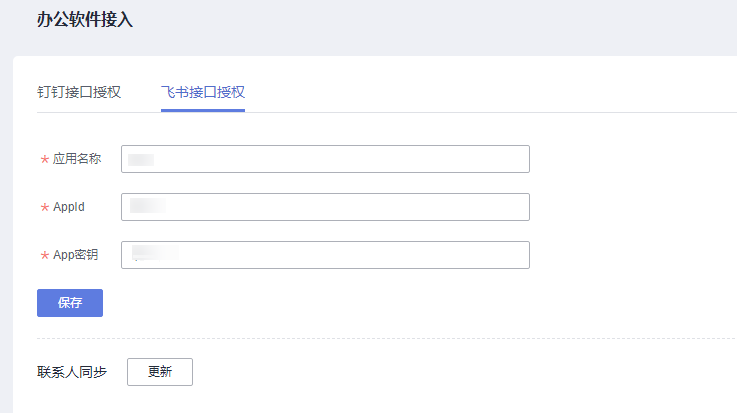The height and width of the screenshot is (413, 737).
Task: Click the 办公软件接入 page heading
Action: (85, 20)
